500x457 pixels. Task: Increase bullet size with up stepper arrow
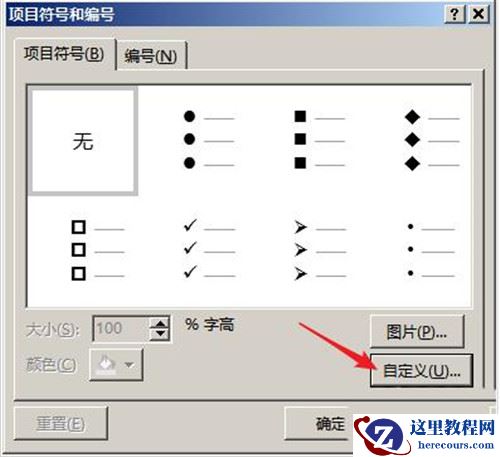click(x=160, y=324)
